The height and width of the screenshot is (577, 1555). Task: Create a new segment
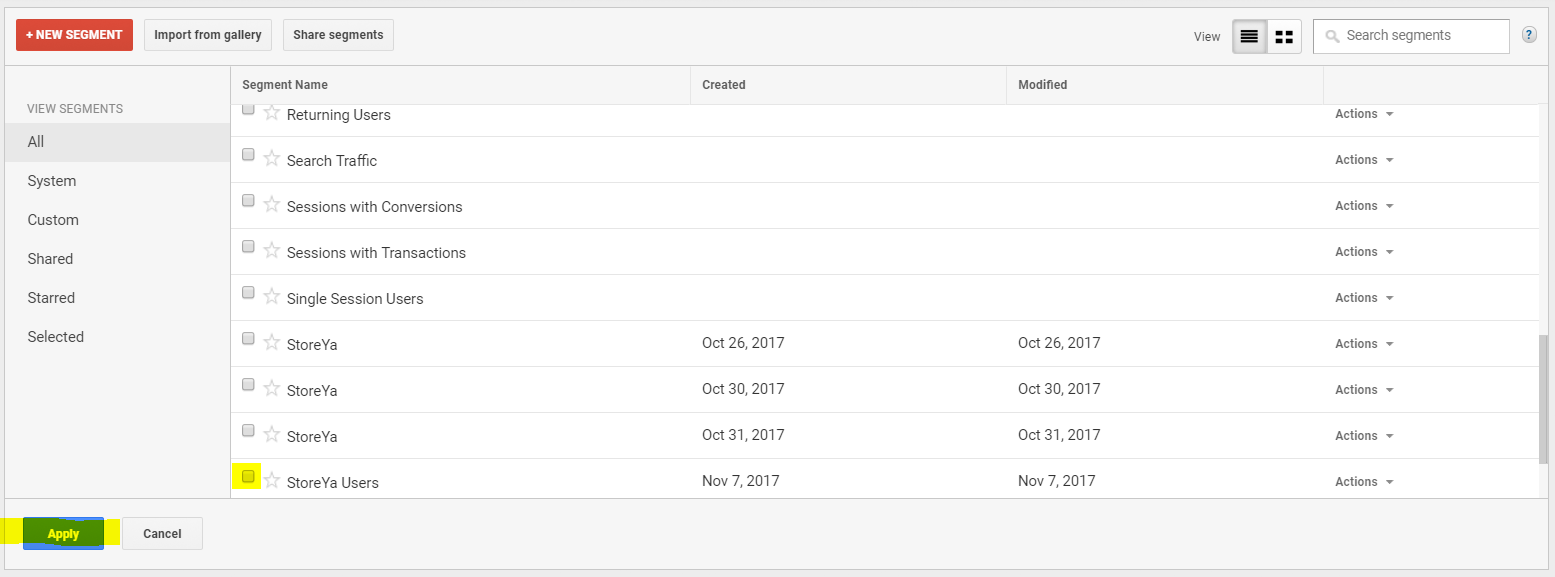click(74, 35)
